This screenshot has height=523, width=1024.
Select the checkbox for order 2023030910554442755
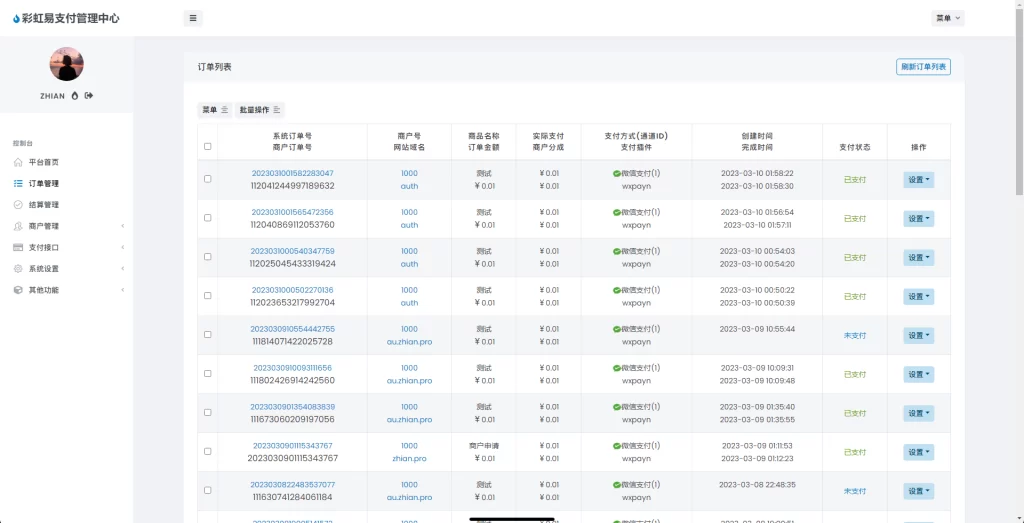(208, 335)
